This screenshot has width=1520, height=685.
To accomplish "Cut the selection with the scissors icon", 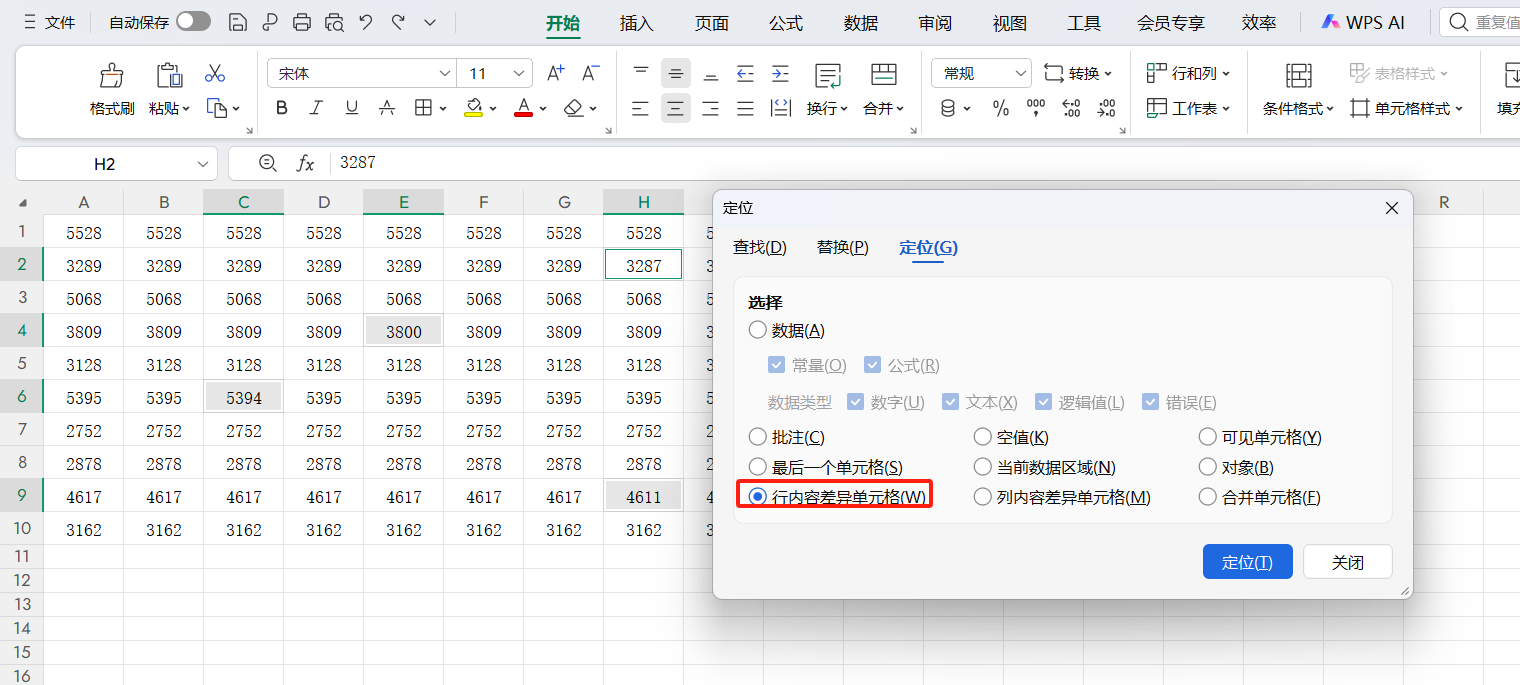I will [213, 73].
